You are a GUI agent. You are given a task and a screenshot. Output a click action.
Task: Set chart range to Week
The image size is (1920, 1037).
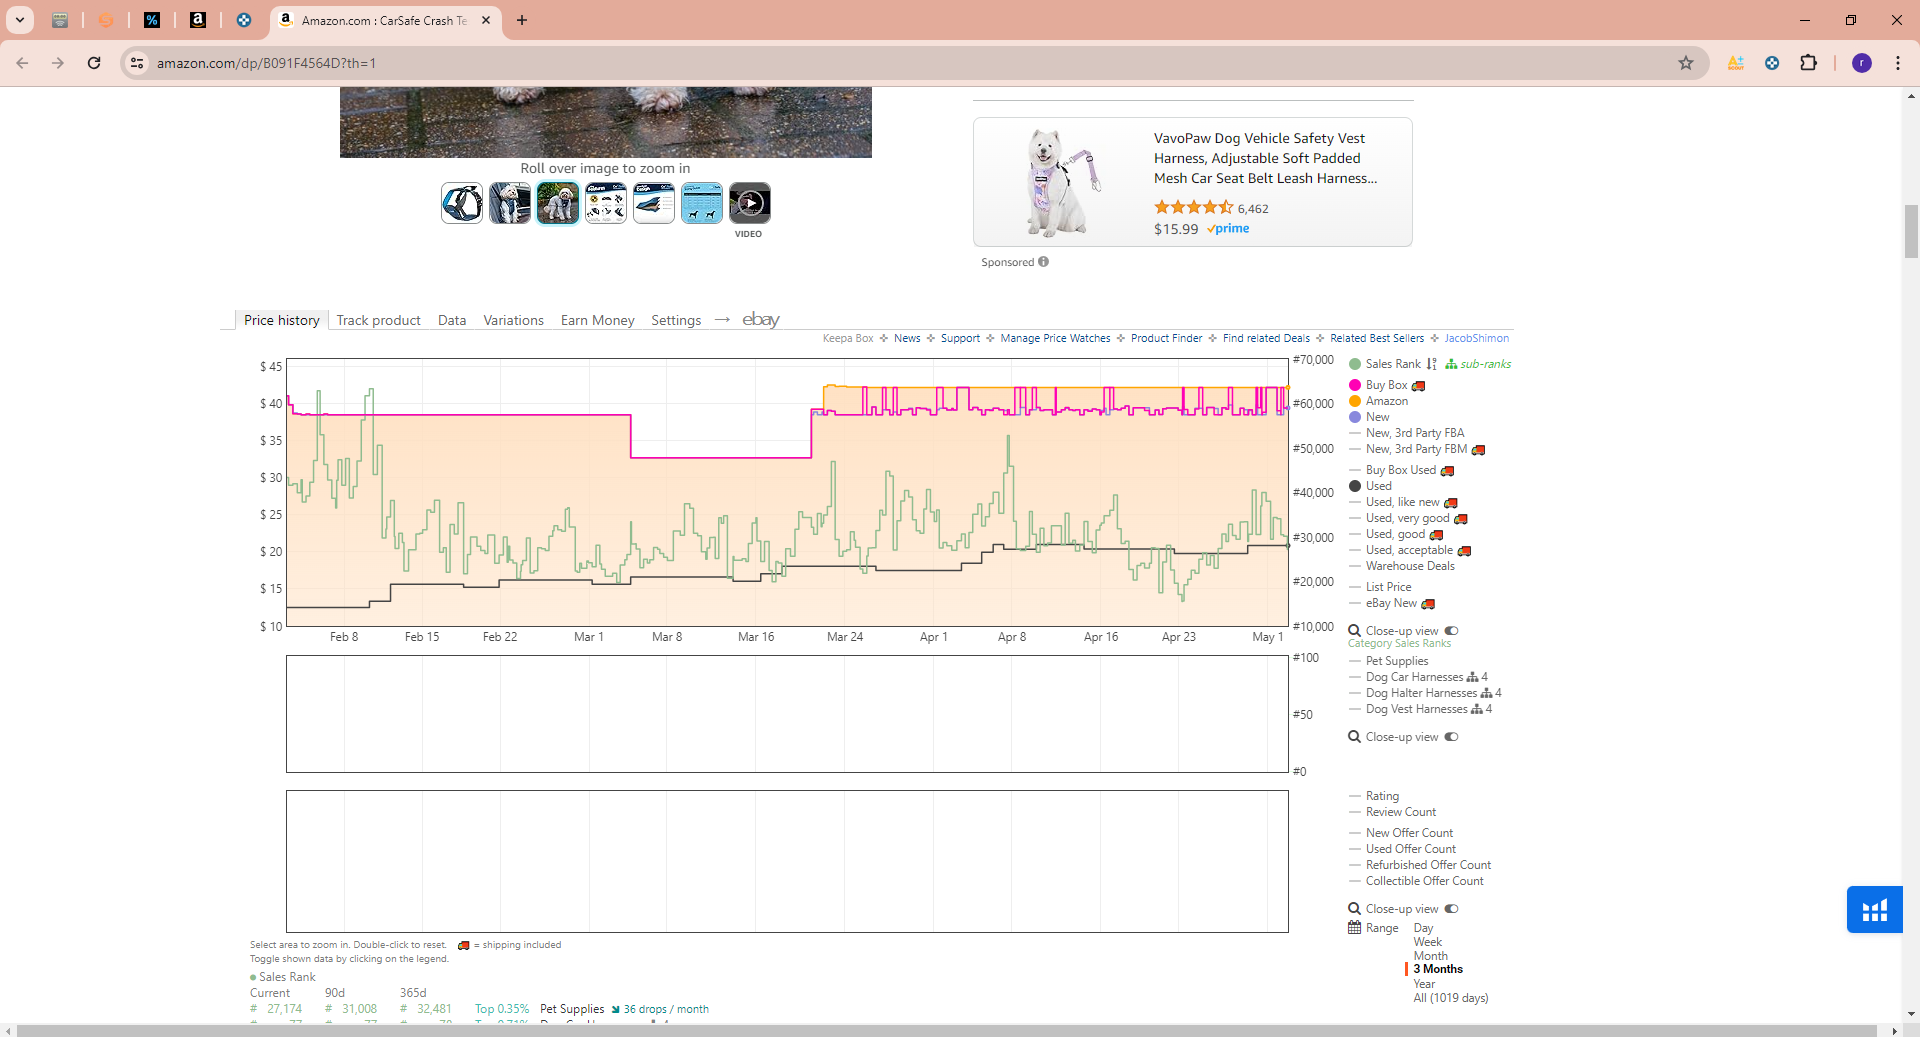(1428, 942)
